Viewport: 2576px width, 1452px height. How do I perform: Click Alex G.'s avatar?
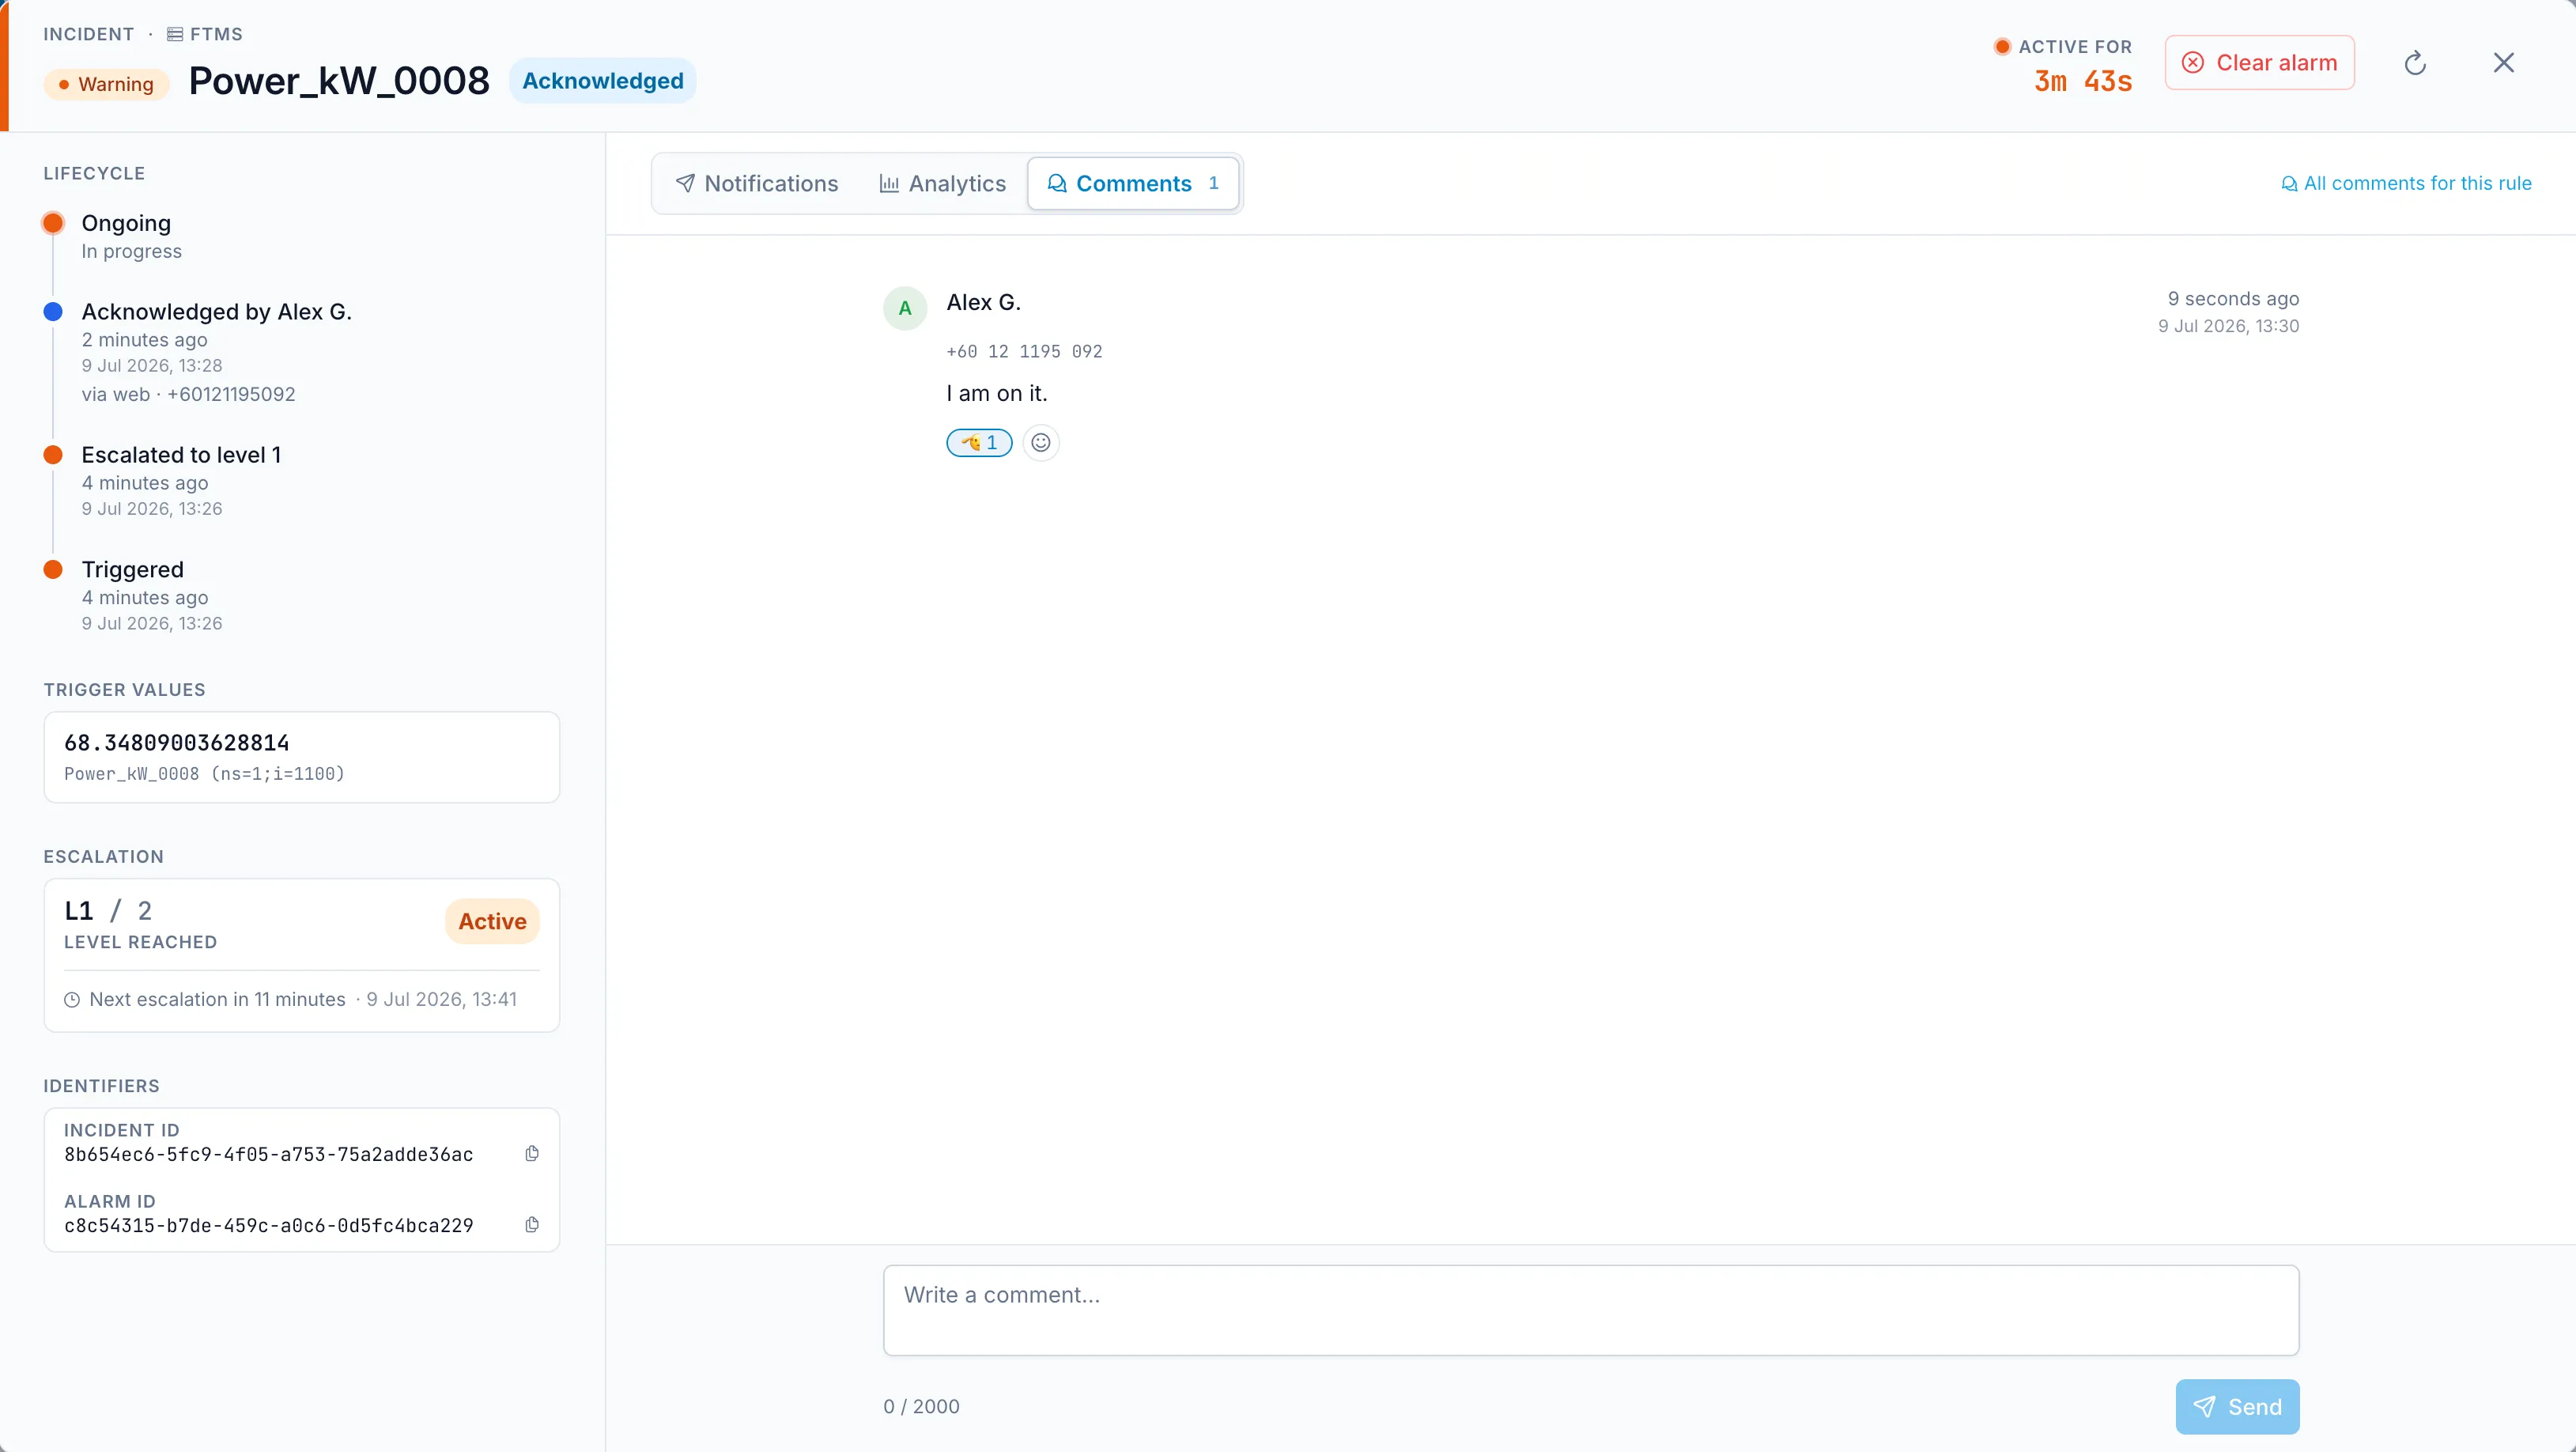[904, 308]
